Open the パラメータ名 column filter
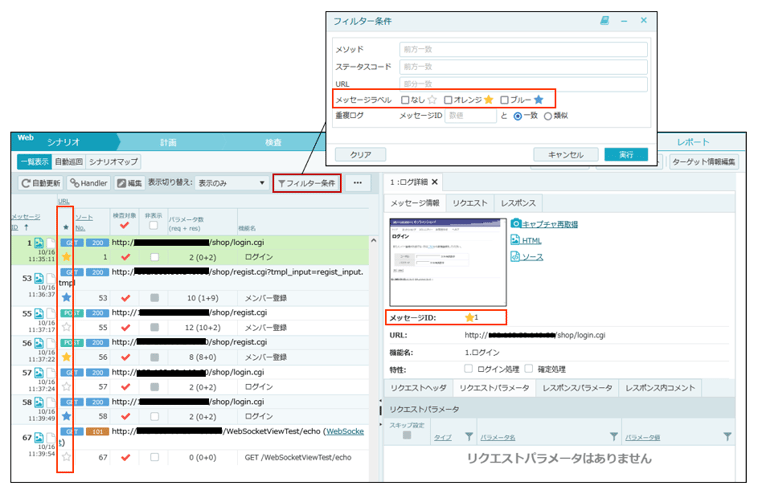Viewport: 758px width, 490px height. (614, 436)
